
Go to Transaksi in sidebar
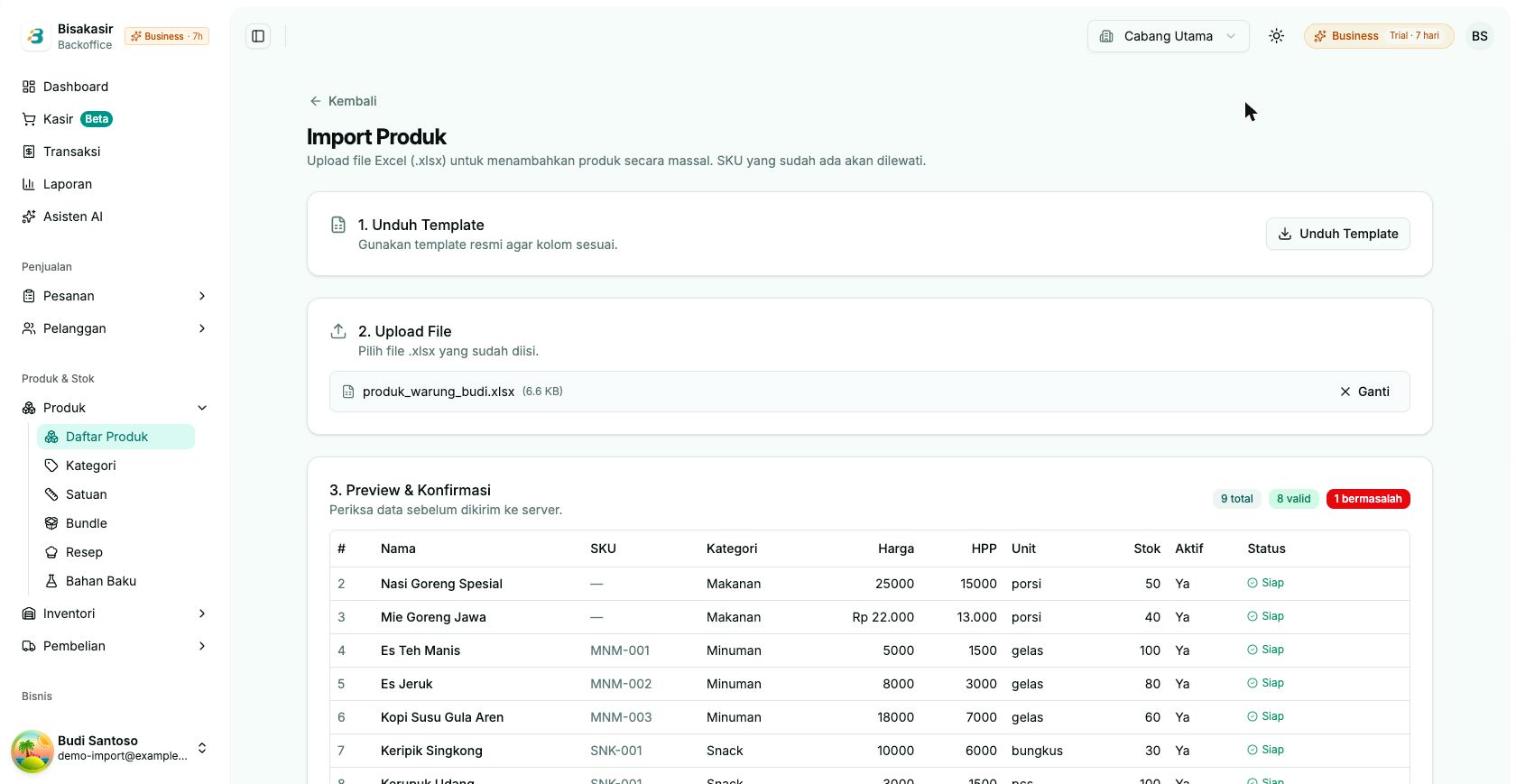coord(113,152)
